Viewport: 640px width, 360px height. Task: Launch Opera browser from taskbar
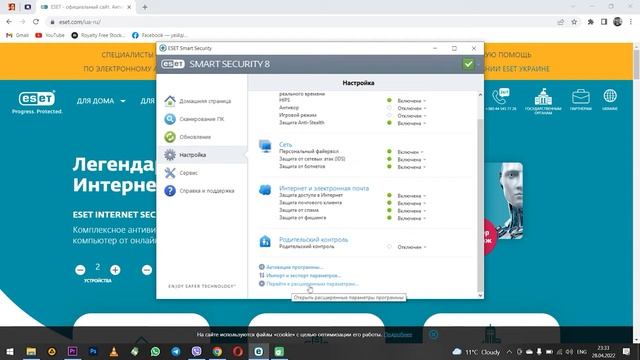(238, 351)
